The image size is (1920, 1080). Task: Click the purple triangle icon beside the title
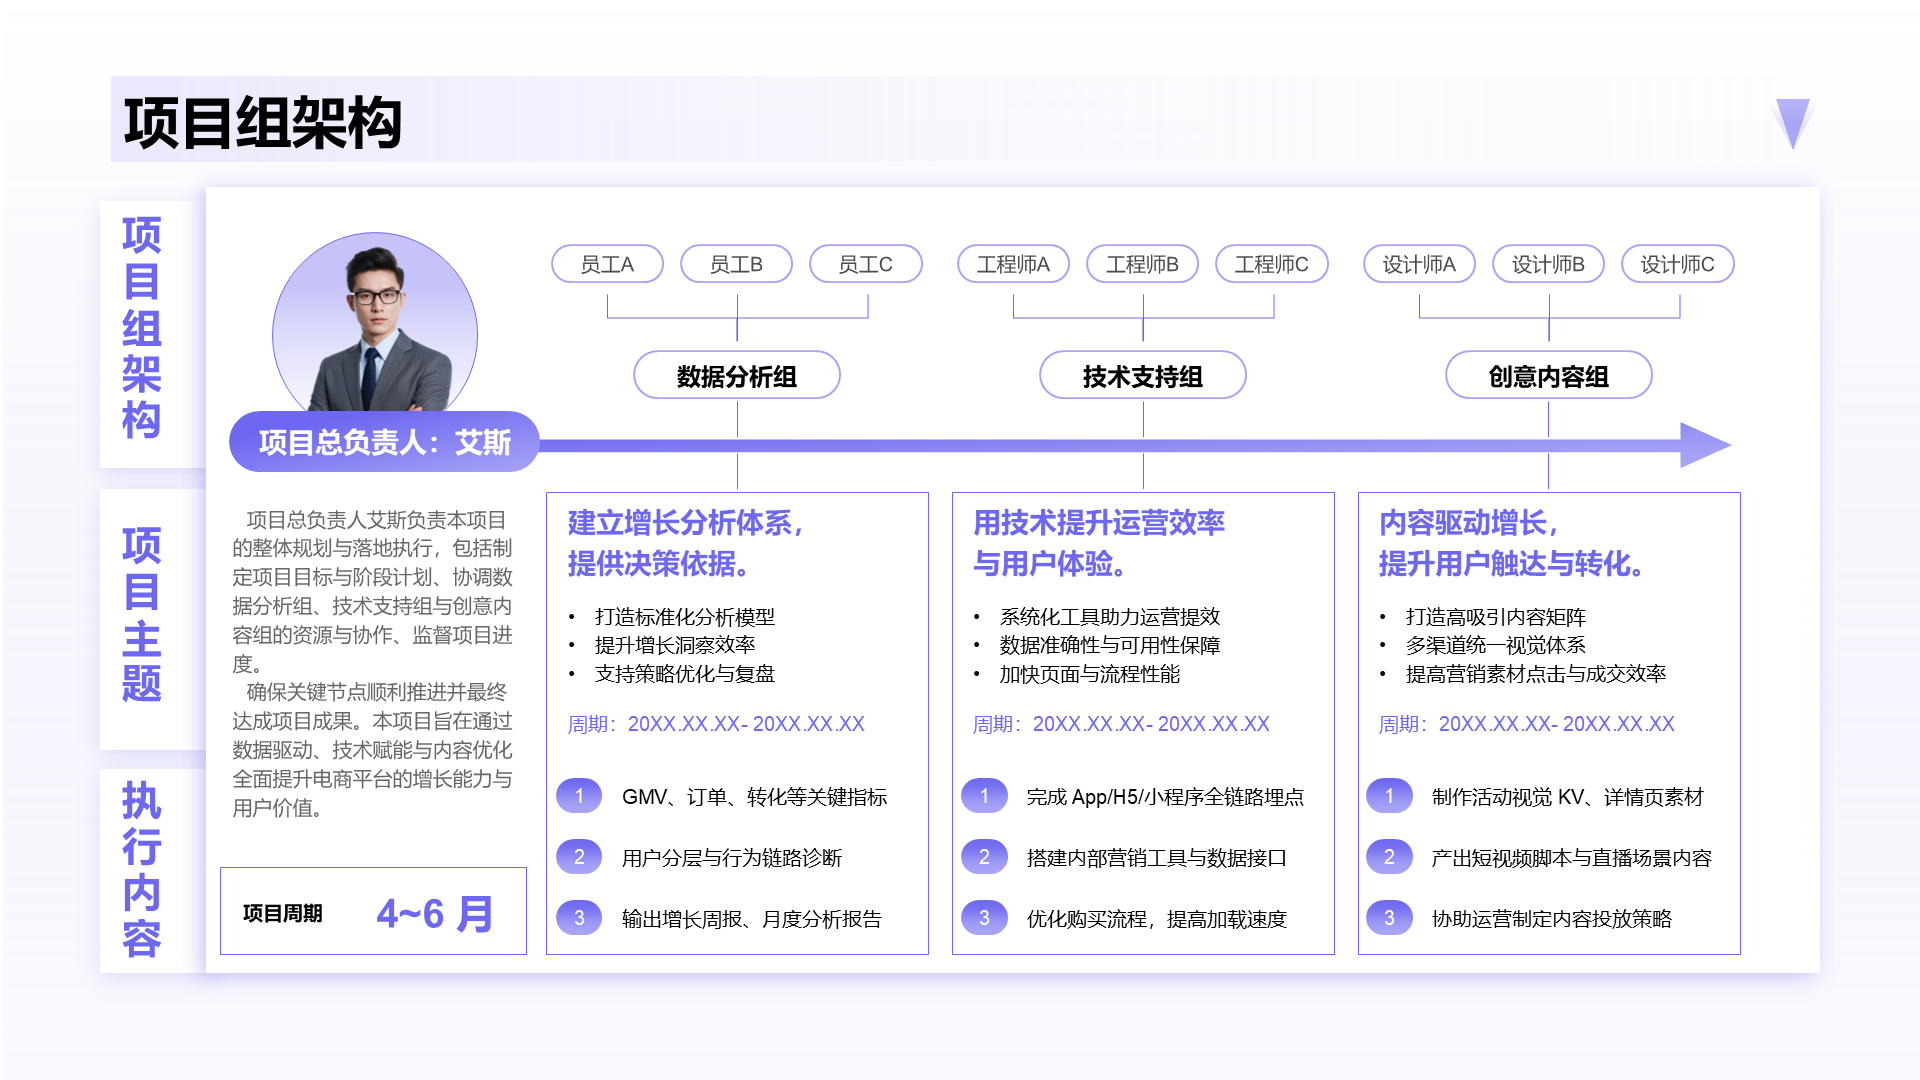tap(1795, 122)
